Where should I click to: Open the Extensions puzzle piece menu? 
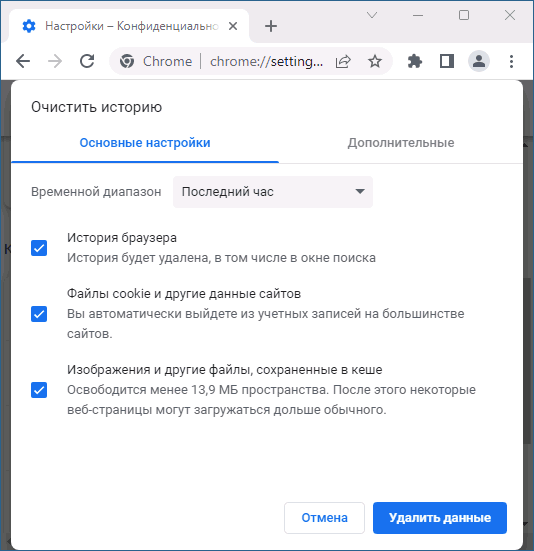(415, 61)
